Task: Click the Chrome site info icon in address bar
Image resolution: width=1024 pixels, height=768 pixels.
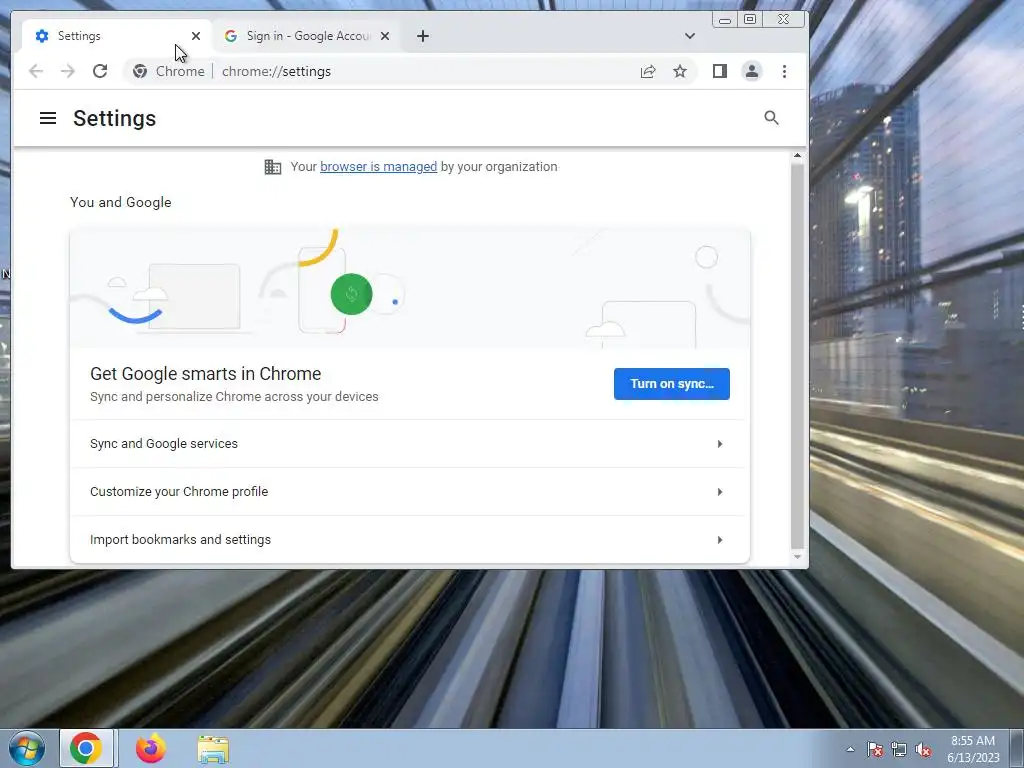Action: click(140, 71)
